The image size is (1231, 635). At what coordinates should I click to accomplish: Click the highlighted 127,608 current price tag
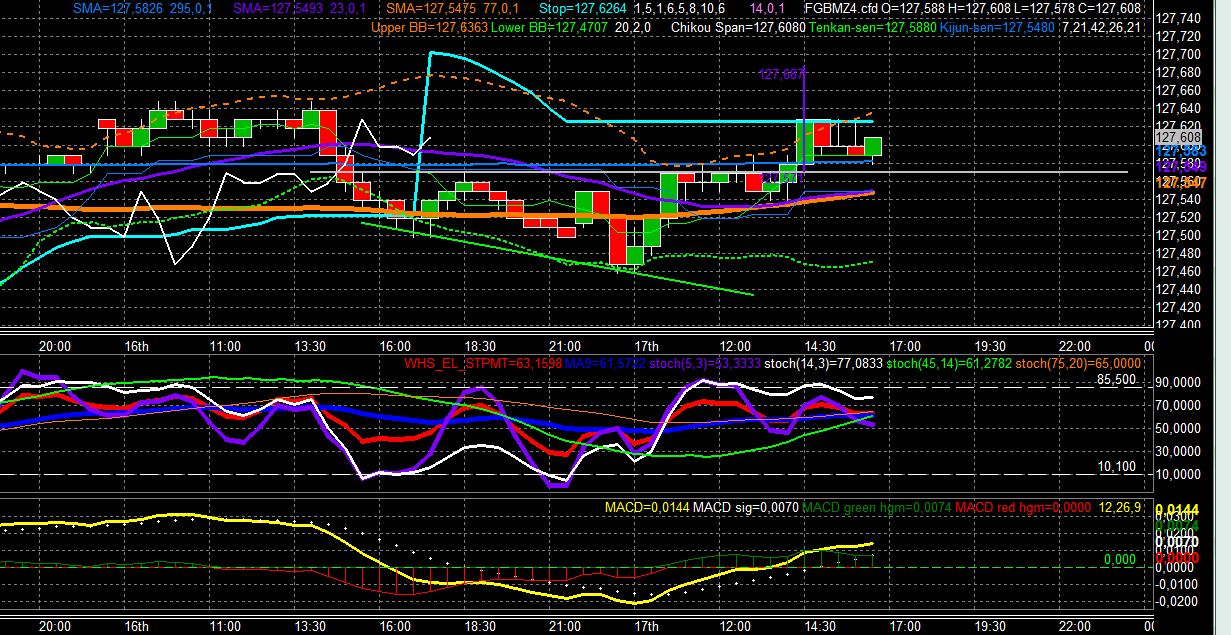1178,137
